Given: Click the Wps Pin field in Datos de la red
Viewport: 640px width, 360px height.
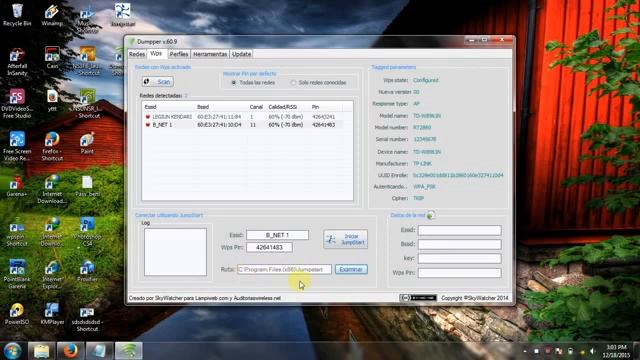Looking at the screenshot, I should tap(460, 273).
